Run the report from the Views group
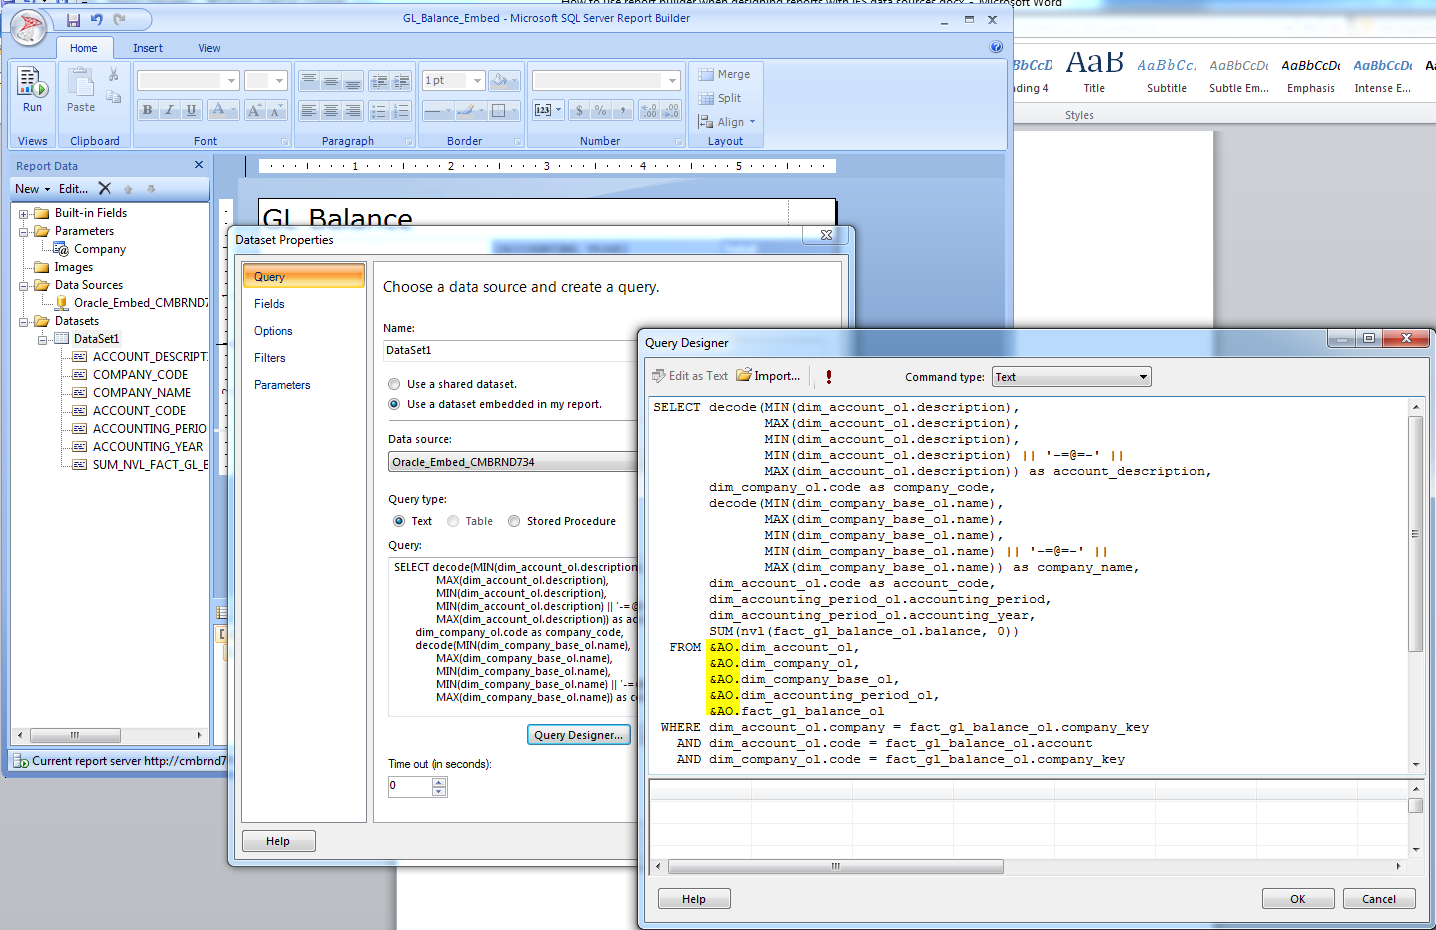 tap(32, 91)
